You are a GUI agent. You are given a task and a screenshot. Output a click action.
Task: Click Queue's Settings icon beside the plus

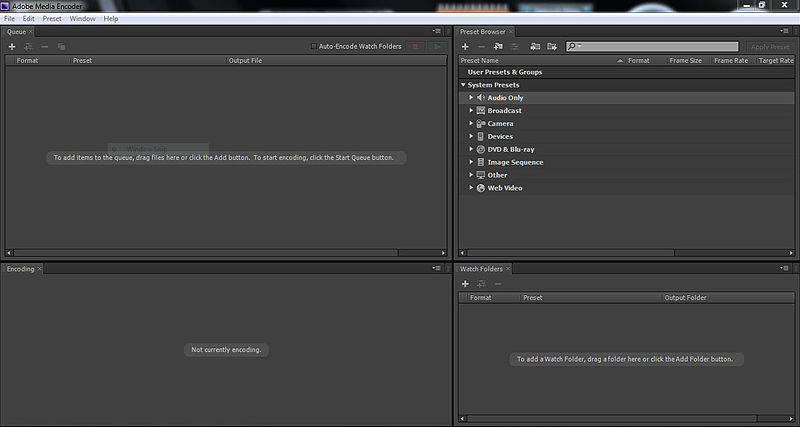click(x=28, y=46)
